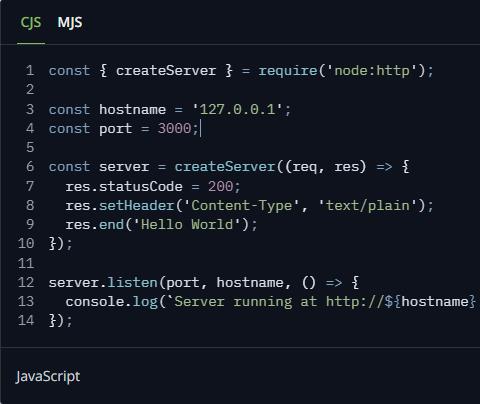Place cursor on 'node:http' string
This screenshot has height=404, width=480.
tap(372, 70)
